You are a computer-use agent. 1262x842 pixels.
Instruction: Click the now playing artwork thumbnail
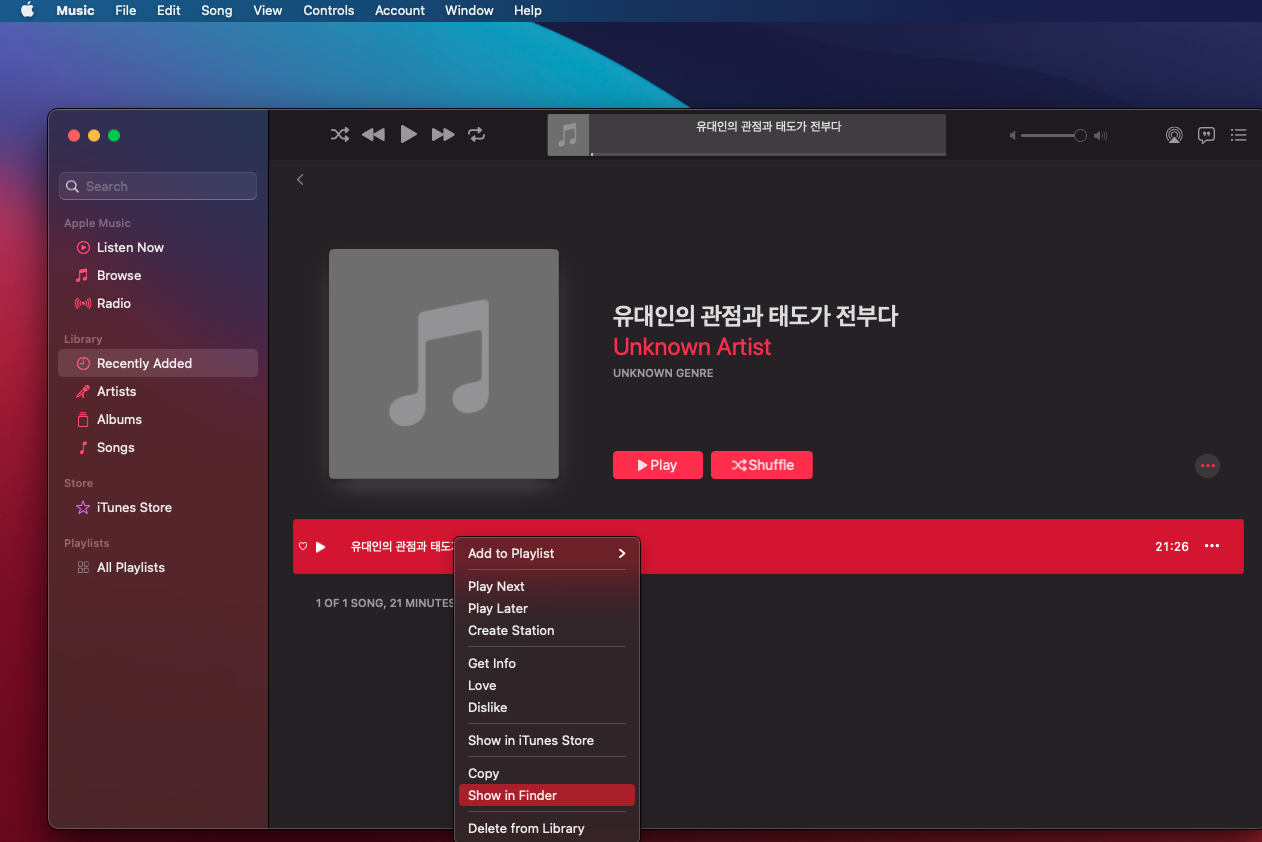point(568,135)
